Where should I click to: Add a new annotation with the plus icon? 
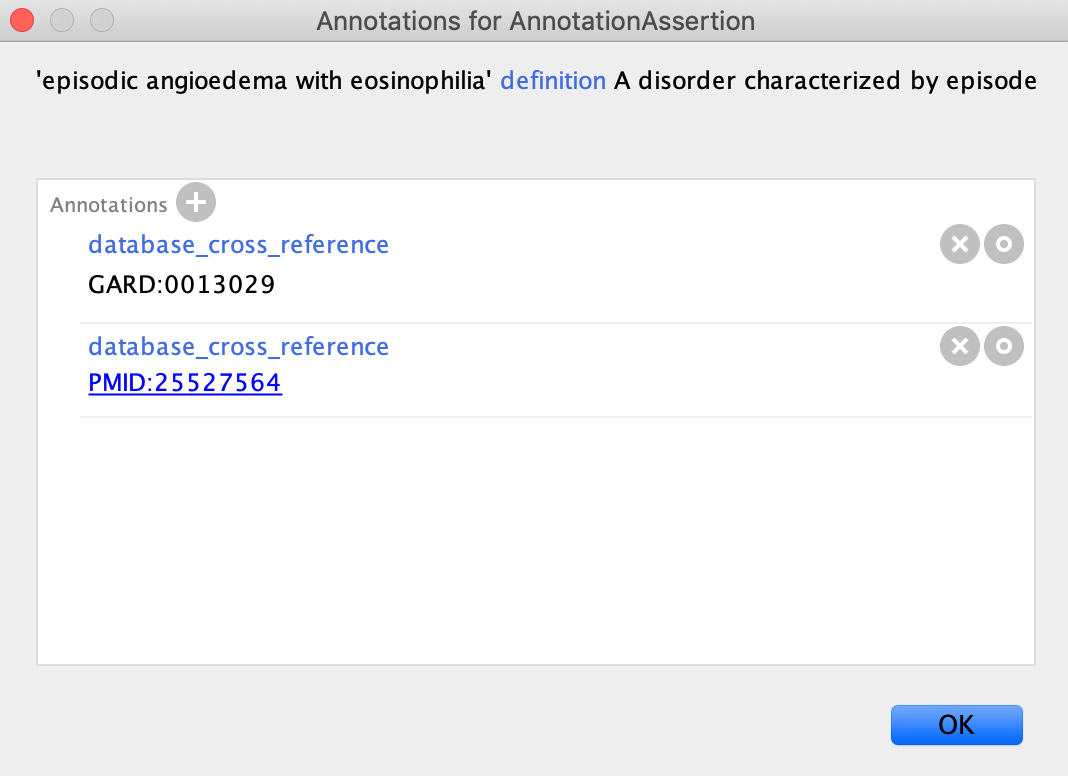(x=196, y=202)
